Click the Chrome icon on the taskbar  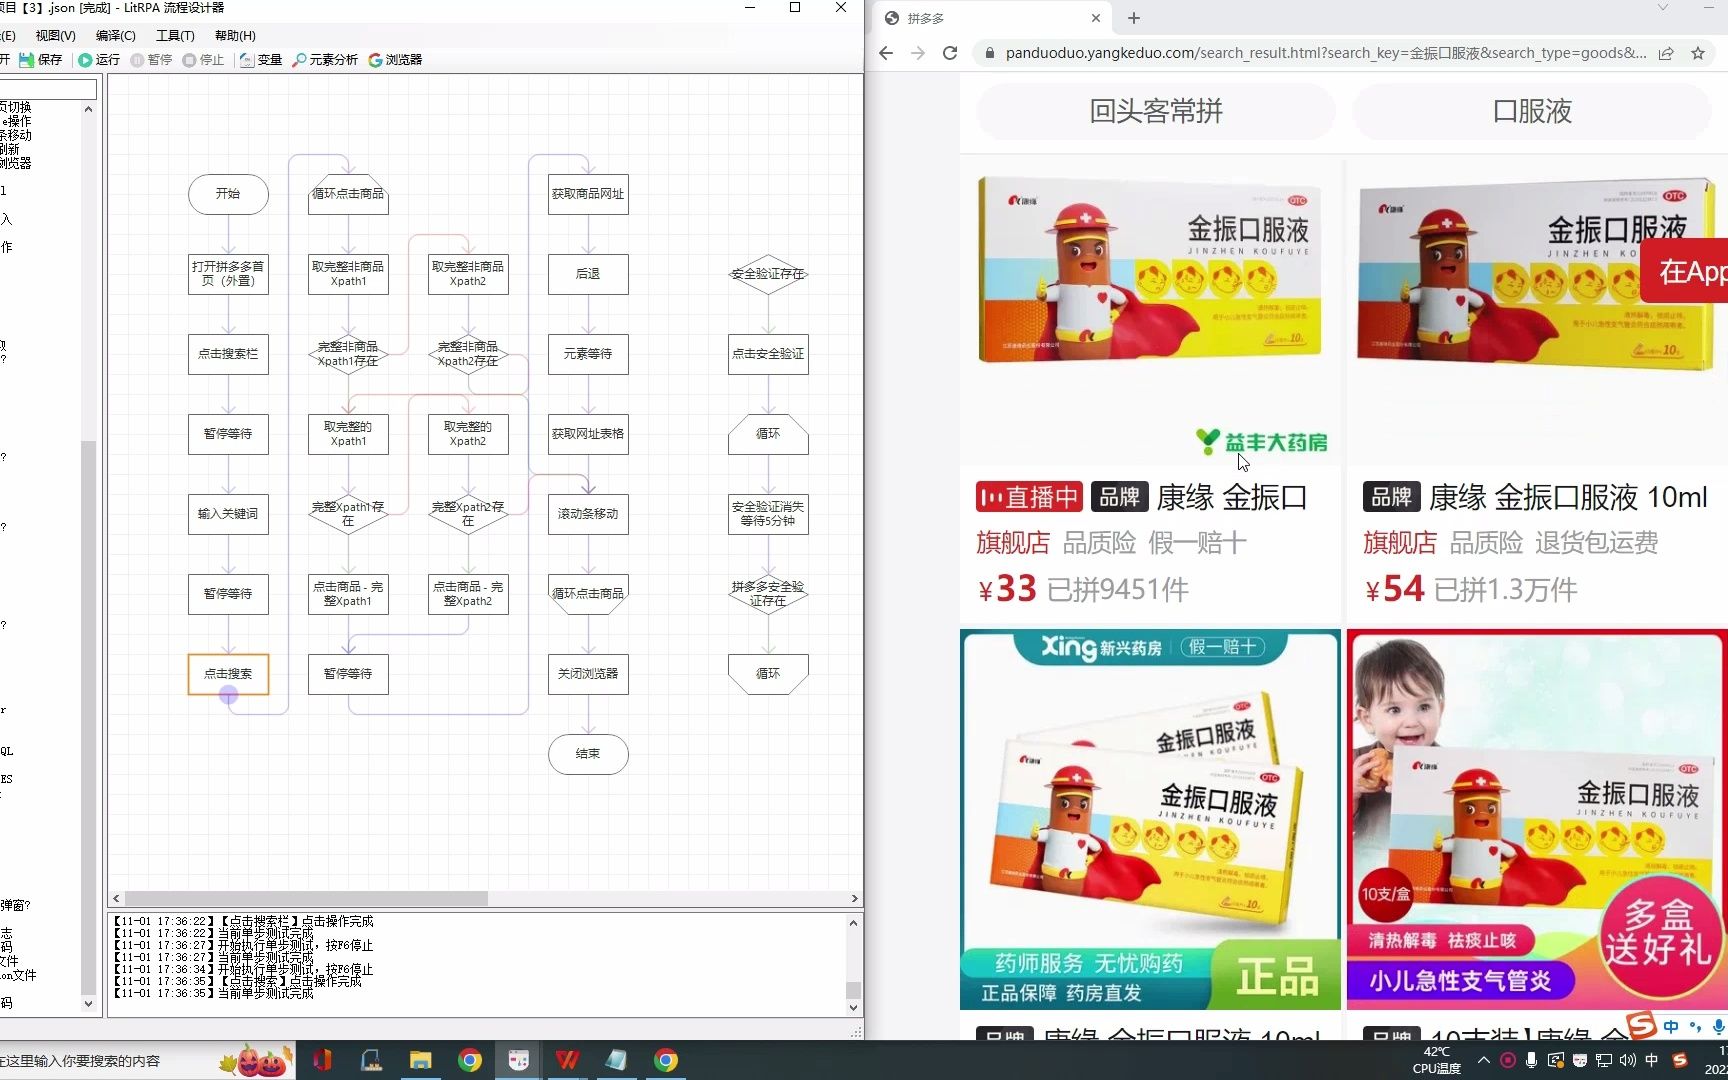coord(469,1061)
